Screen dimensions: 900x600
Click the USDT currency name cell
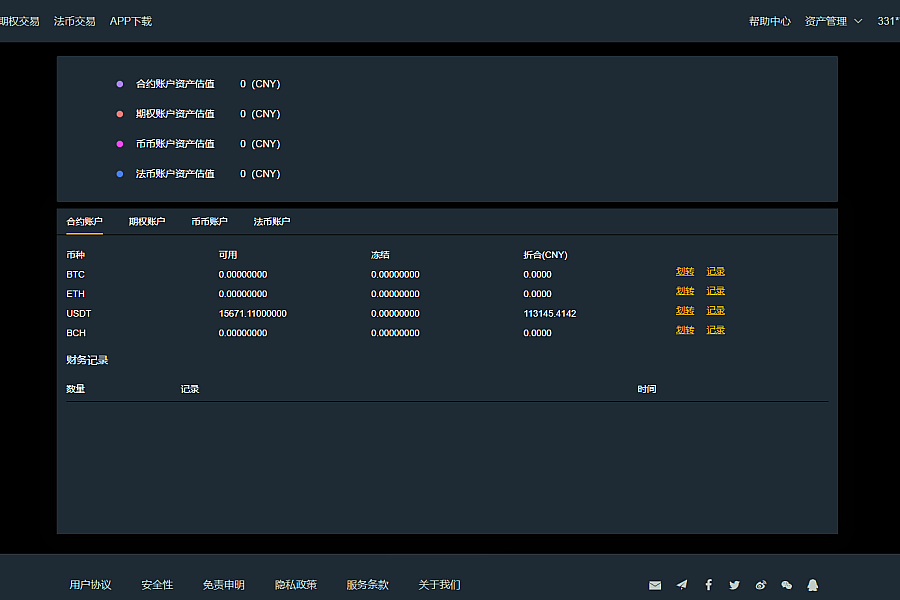(79, 313)
